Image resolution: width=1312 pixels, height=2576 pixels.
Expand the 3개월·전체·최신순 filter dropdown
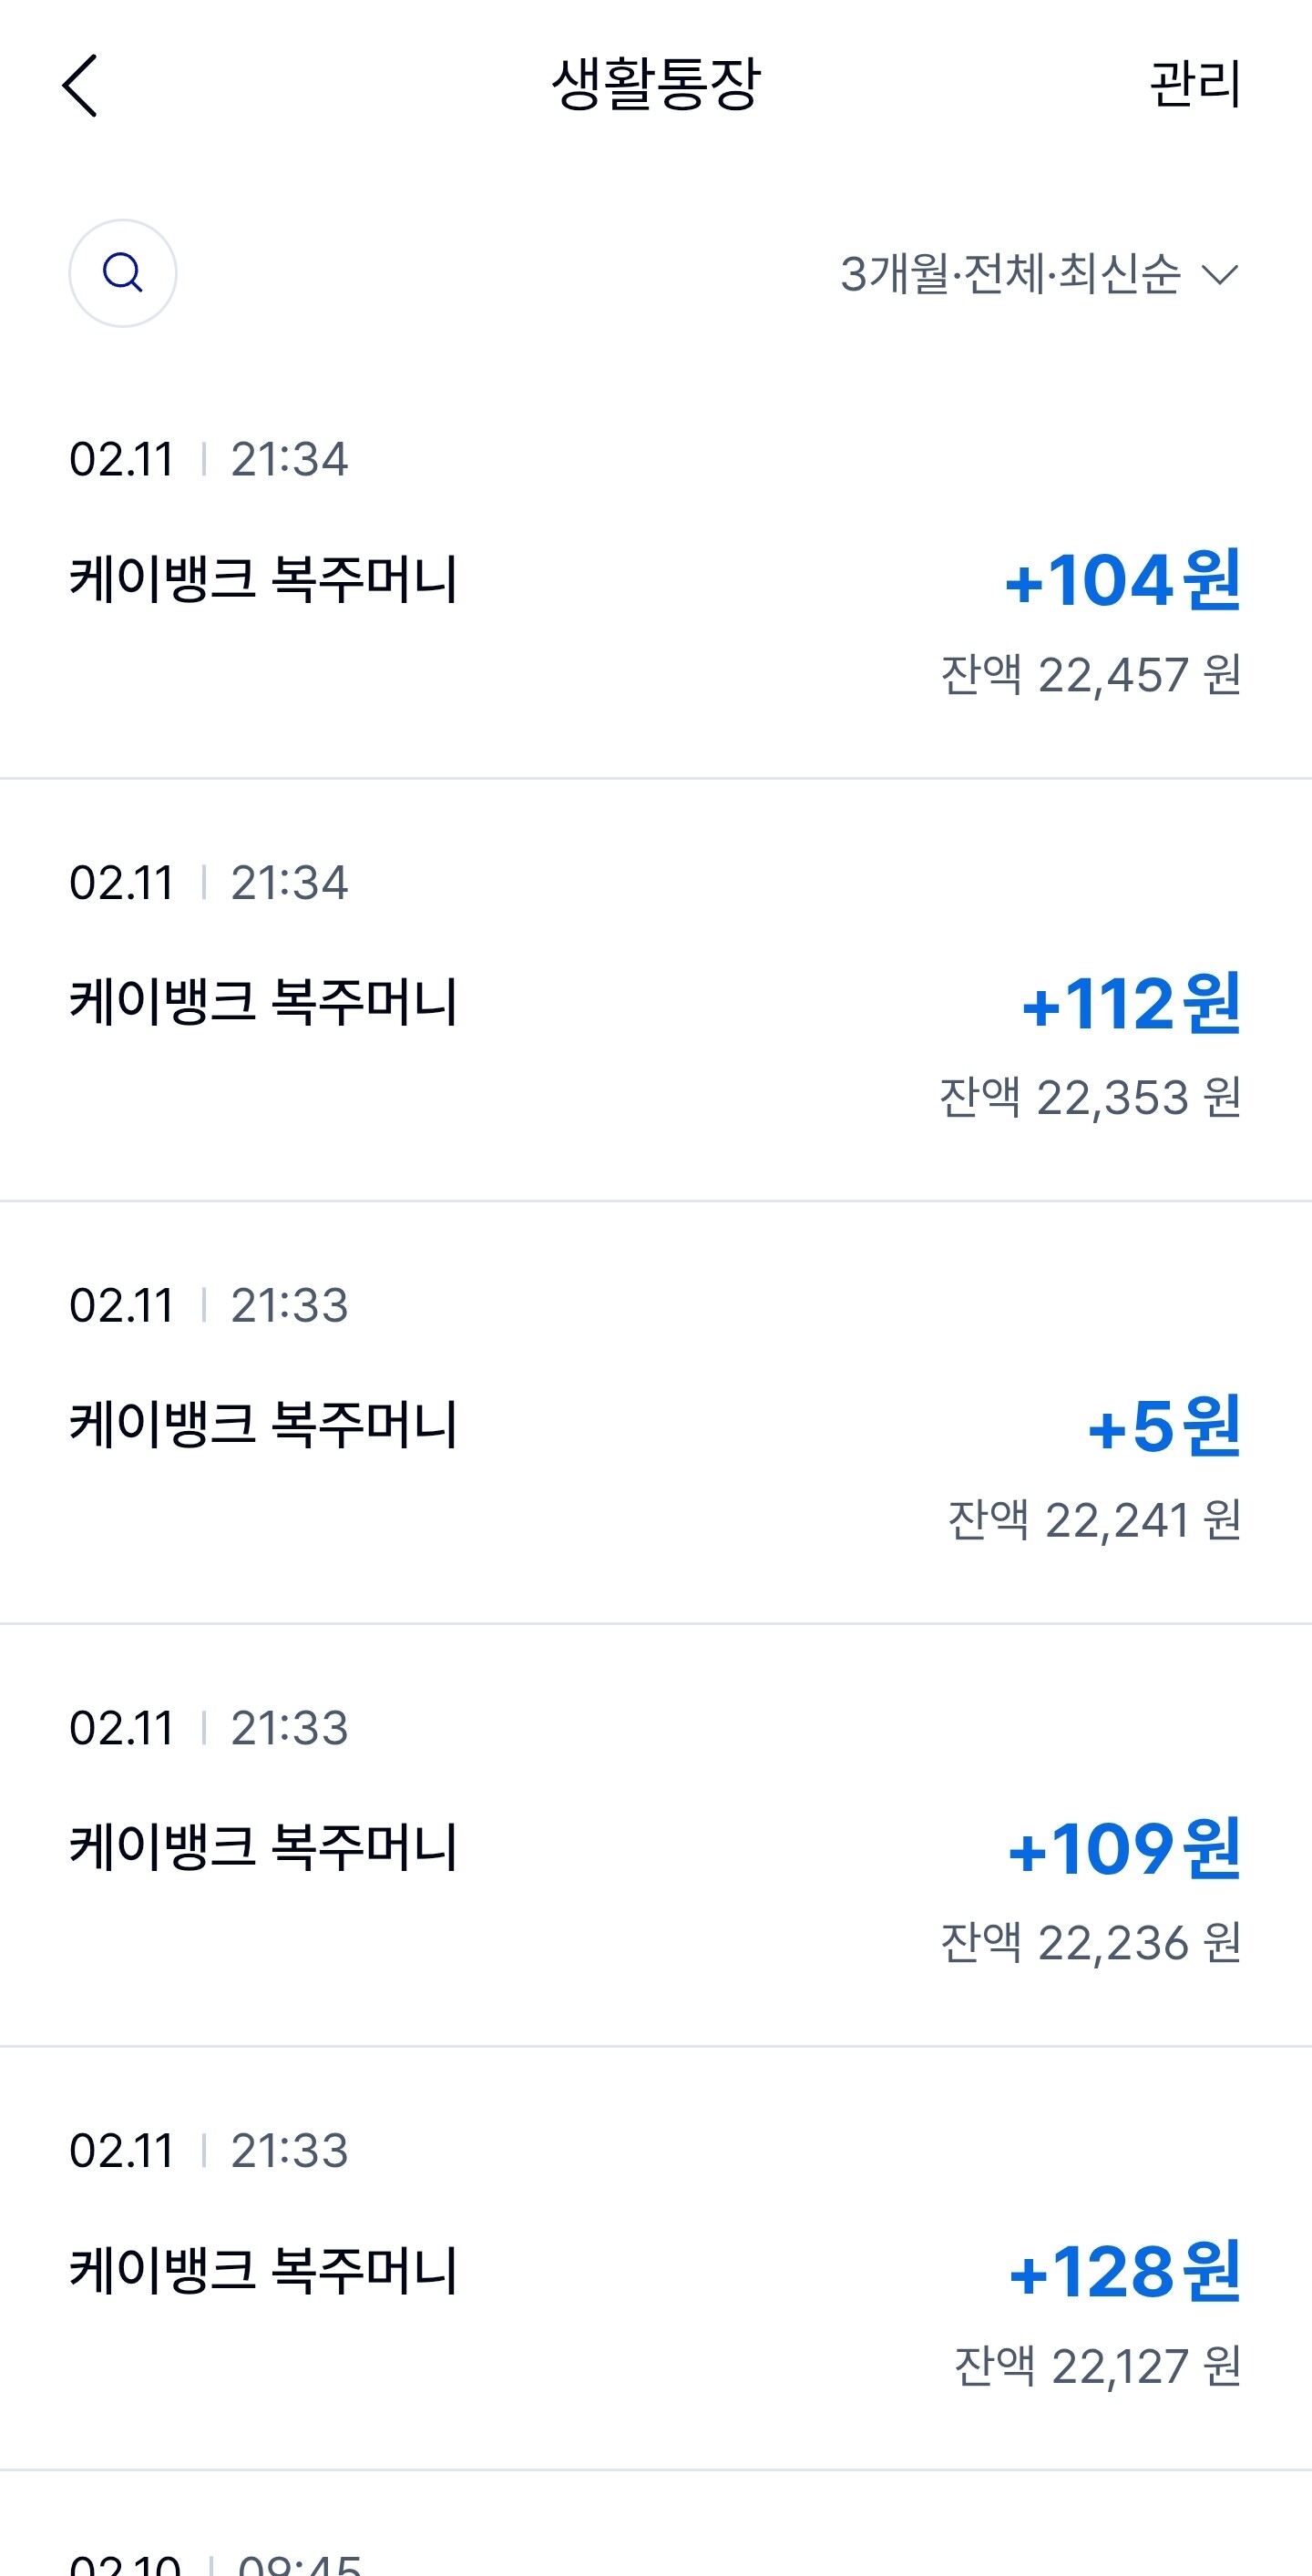1040,274
